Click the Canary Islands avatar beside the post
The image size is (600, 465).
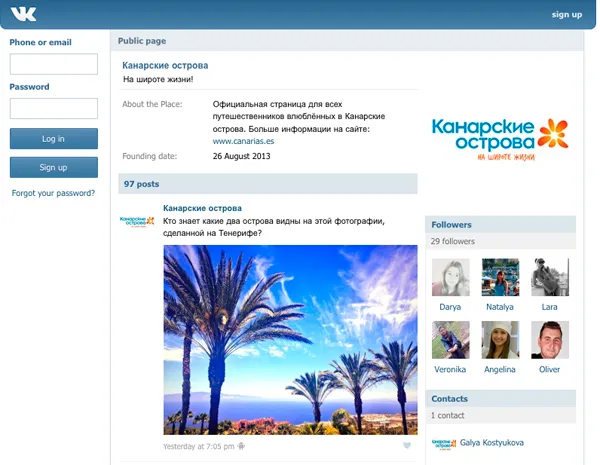coord(136,221)
